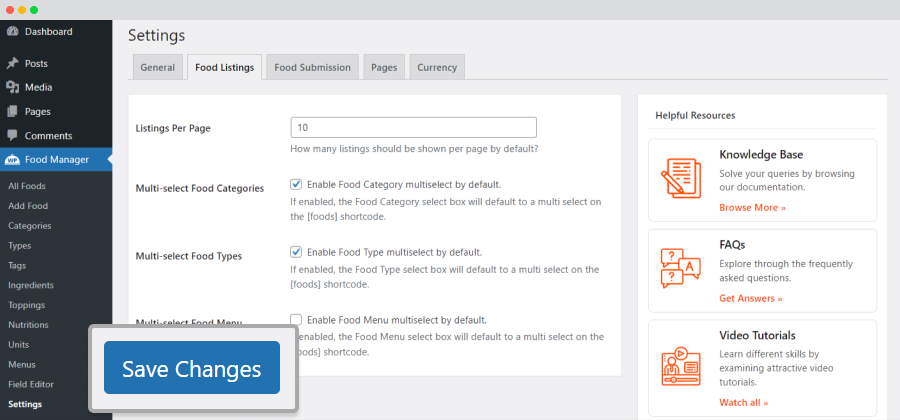
Task: Follow the Get Answers link
Action: point(751,298)
